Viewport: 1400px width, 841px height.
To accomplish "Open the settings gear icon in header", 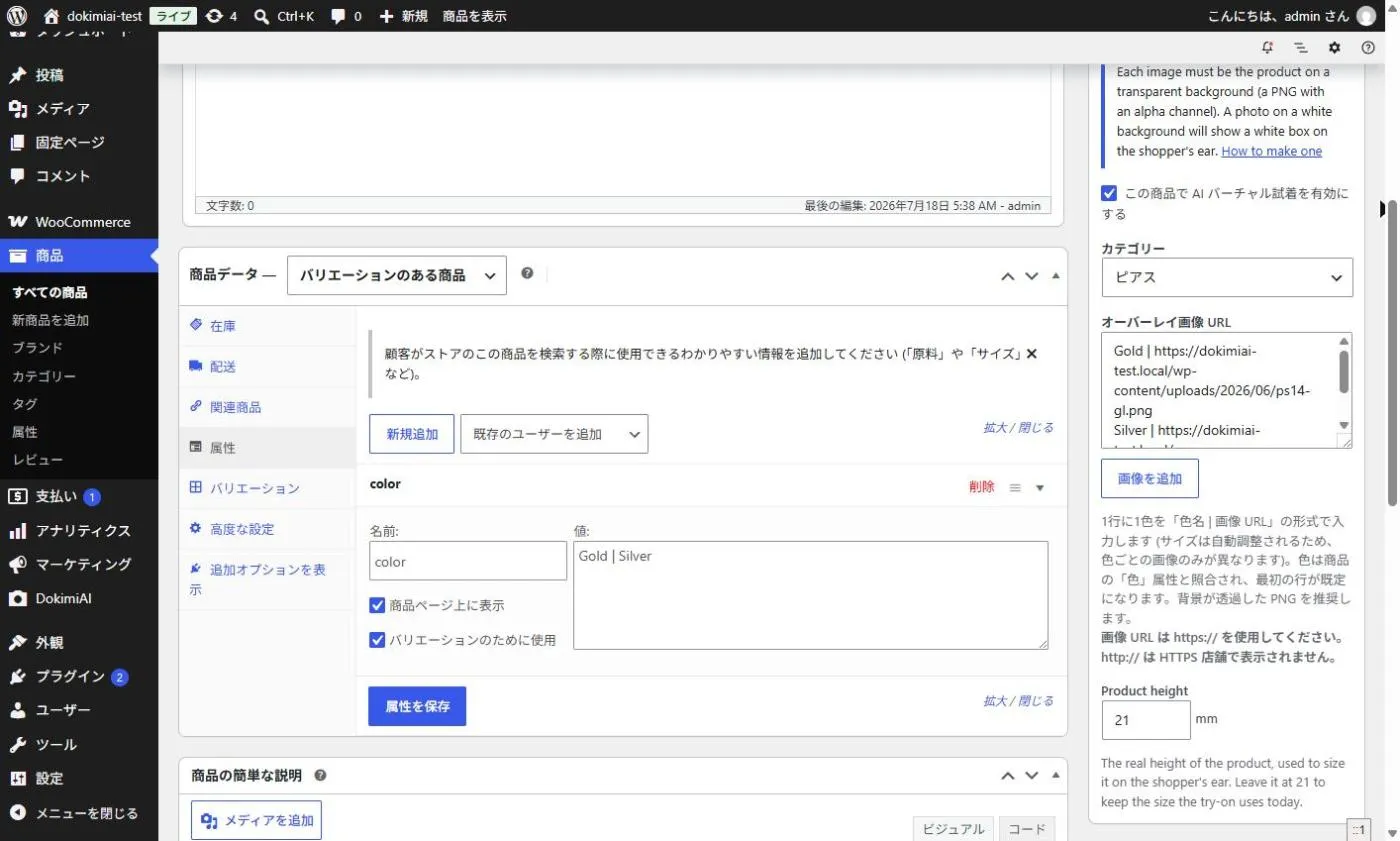I will [x=1334, y=47].
